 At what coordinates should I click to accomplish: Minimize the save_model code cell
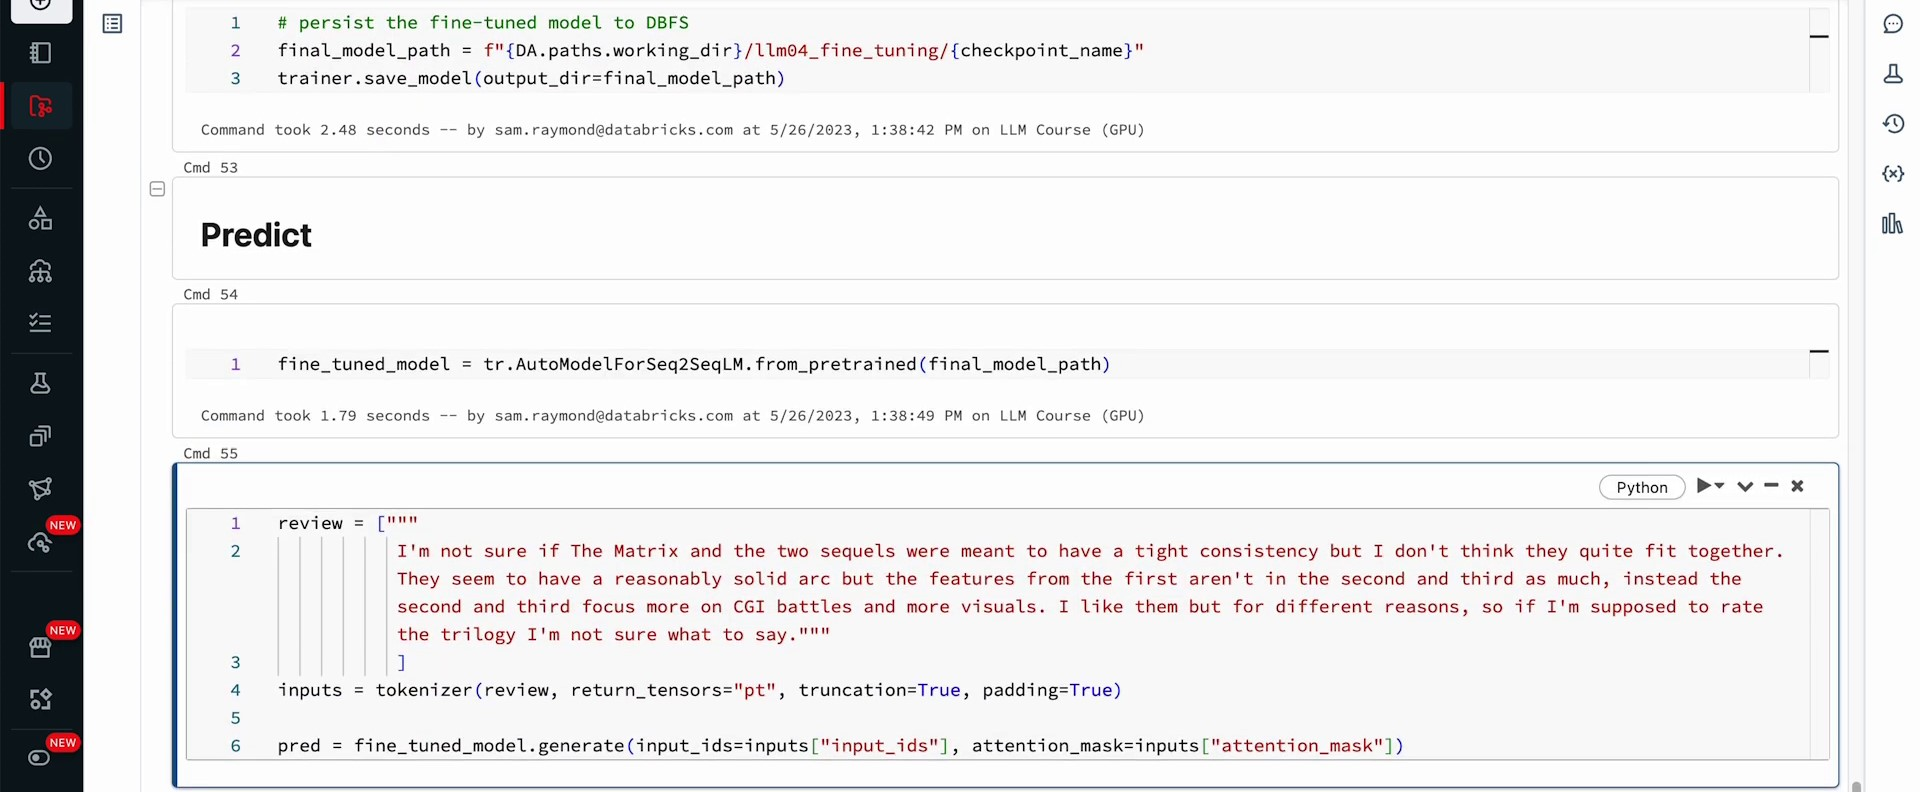click(x=1819, y=37)
